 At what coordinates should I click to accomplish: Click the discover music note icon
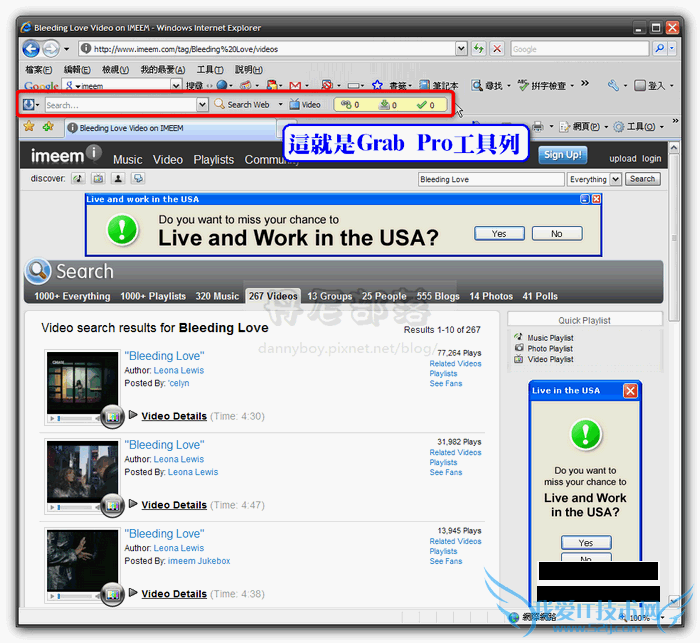78,179
